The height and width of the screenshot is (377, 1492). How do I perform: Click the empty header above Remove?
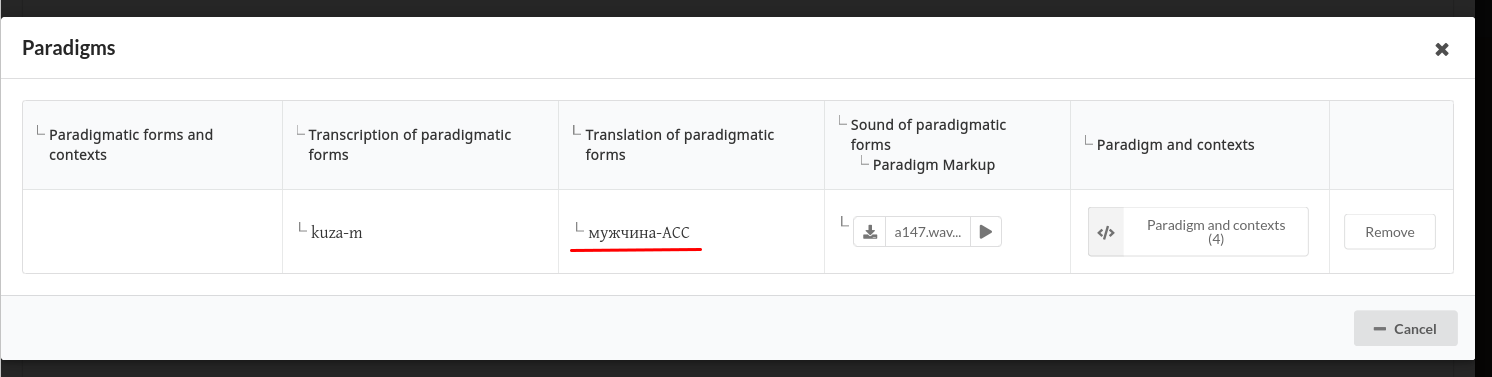(1391, 145)
